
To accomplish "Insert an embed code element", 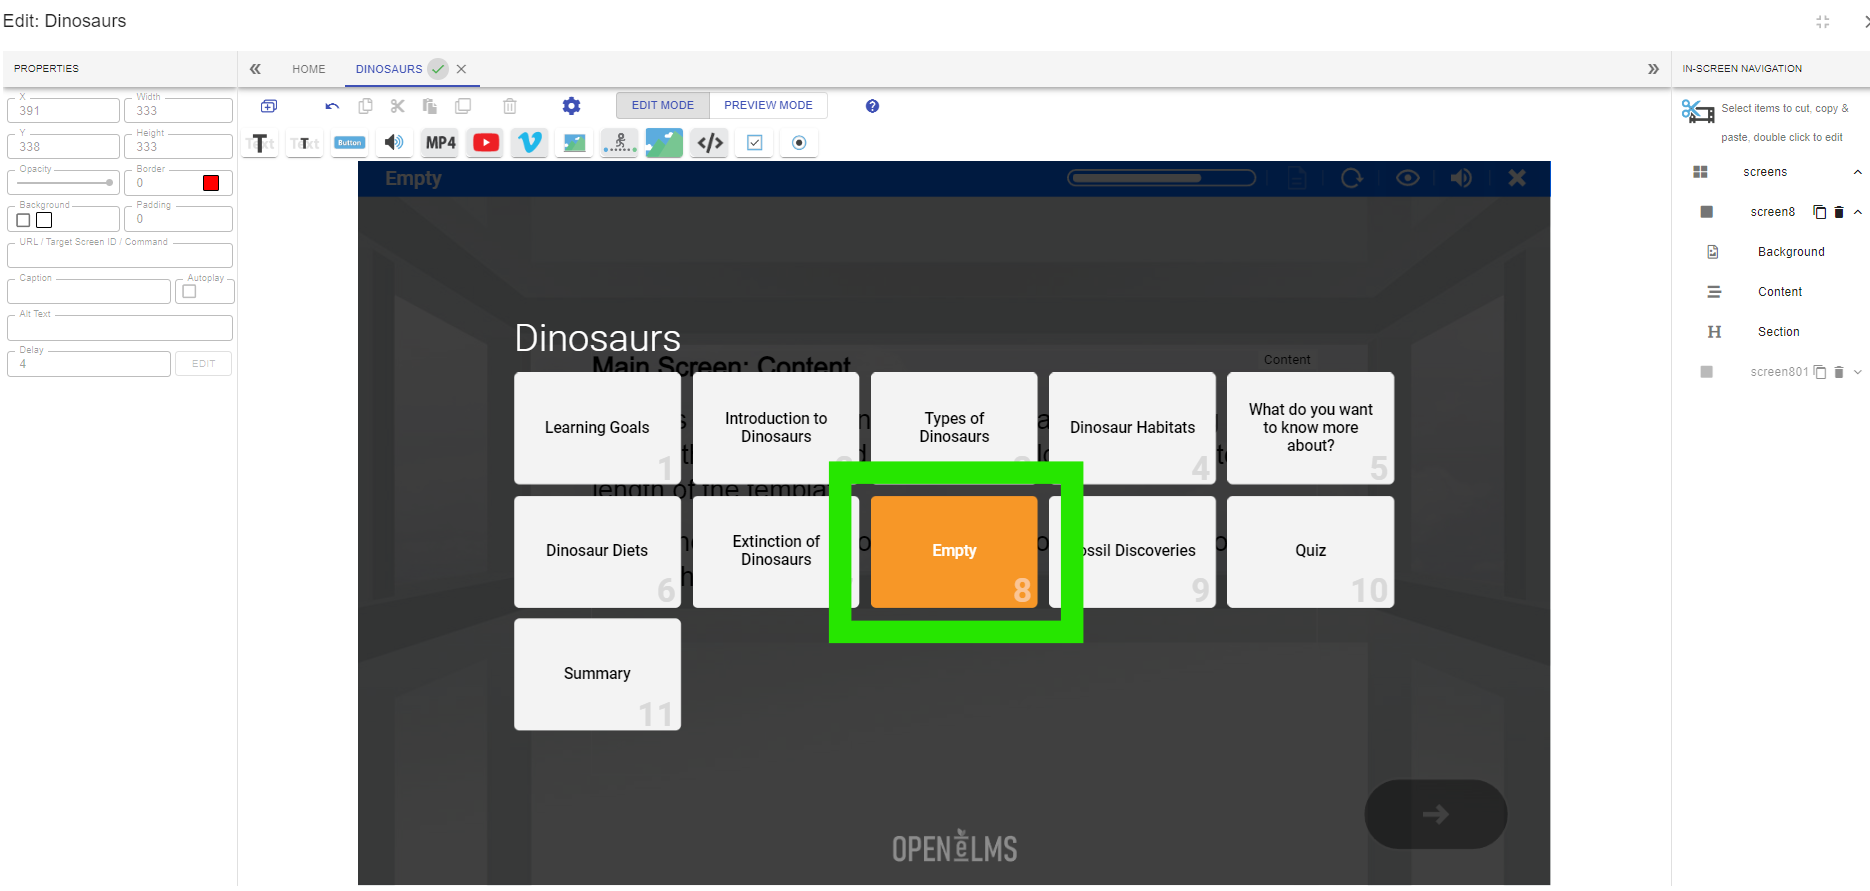I will 710,143.
